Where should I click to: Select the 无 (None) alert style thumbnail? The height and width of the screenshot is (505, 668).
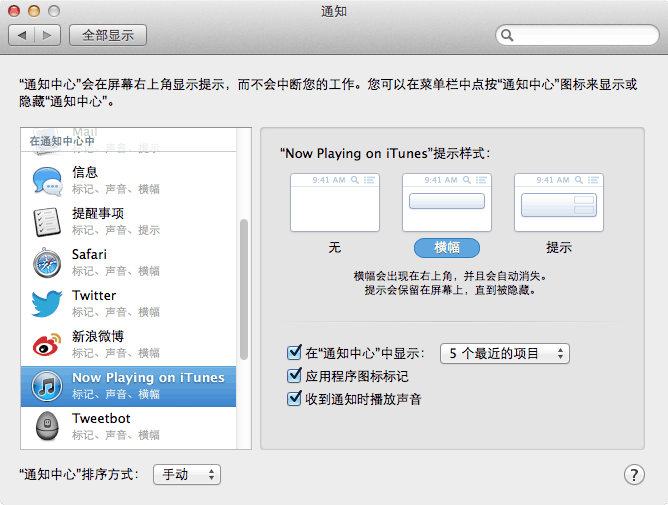[x=335, y=202]
